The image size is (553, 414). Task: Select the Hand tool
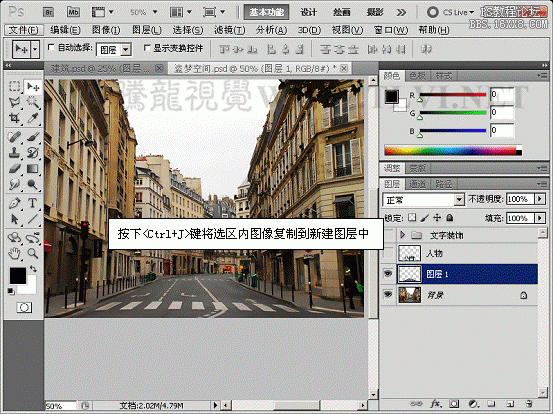14,253
